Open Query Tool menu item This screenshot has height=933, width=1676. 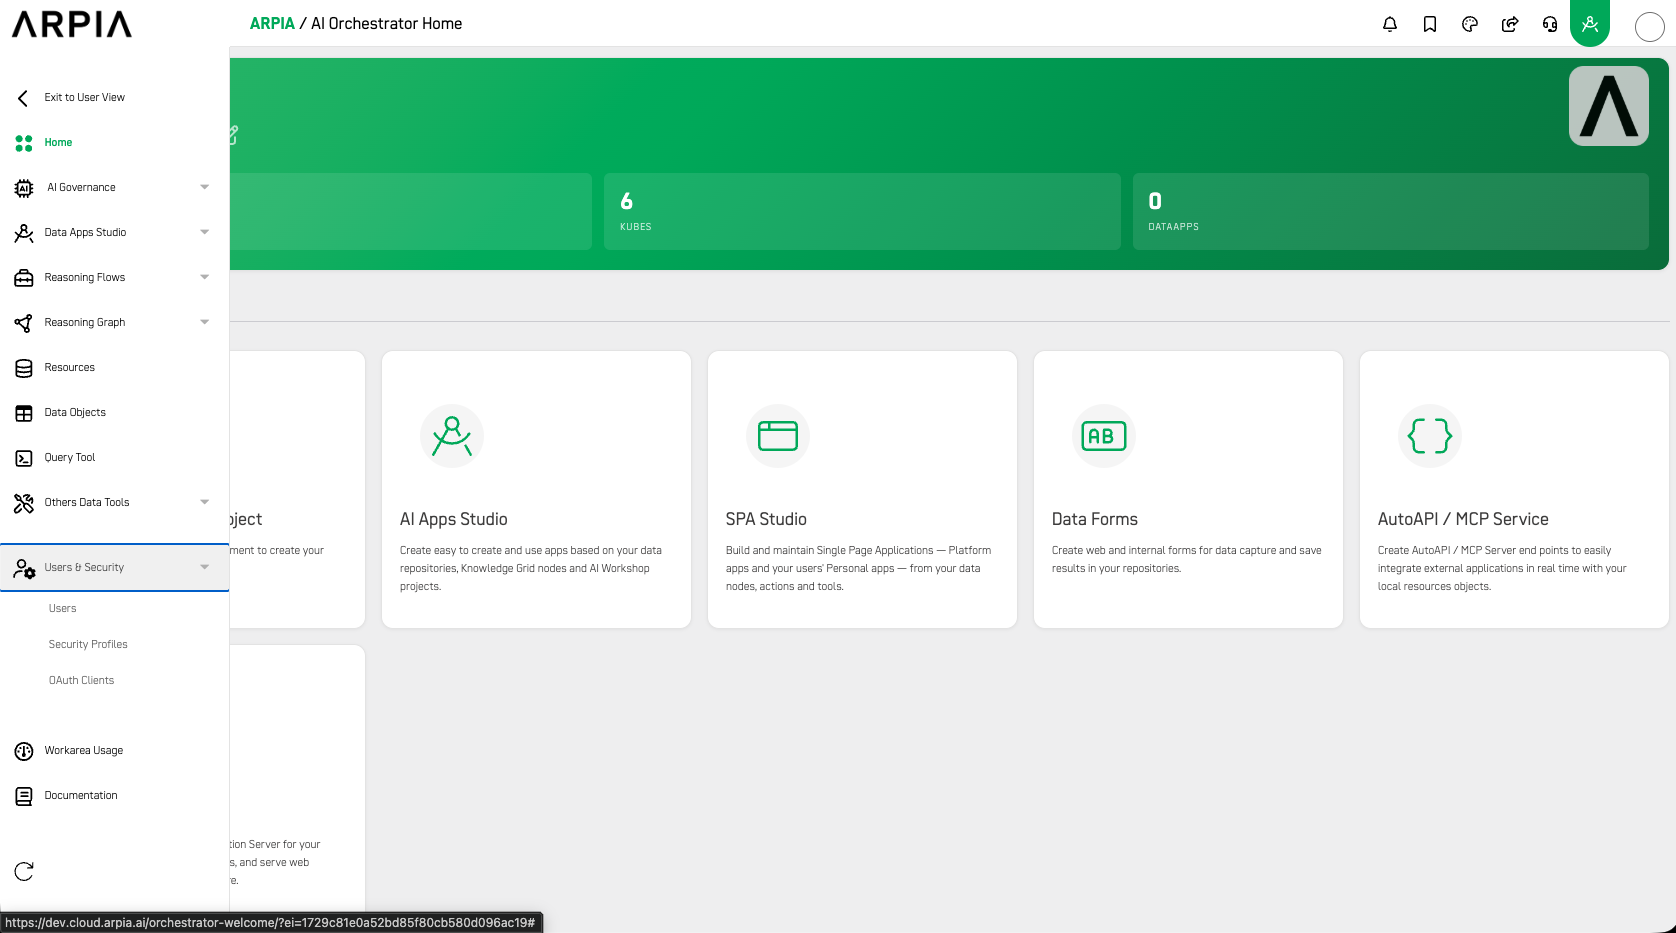(x=70, y=458)
